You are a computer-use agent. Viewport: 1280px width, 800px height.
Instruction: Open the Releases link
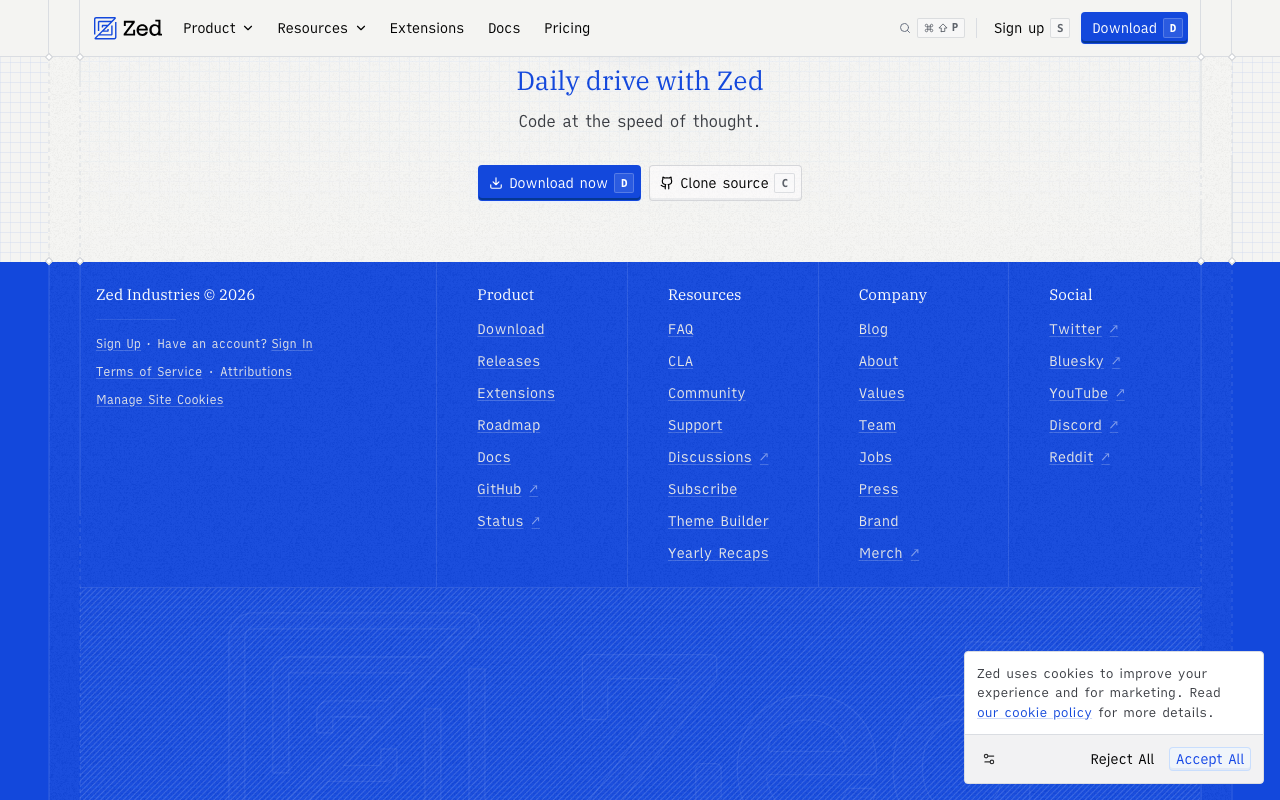click(x=508, y=361)
